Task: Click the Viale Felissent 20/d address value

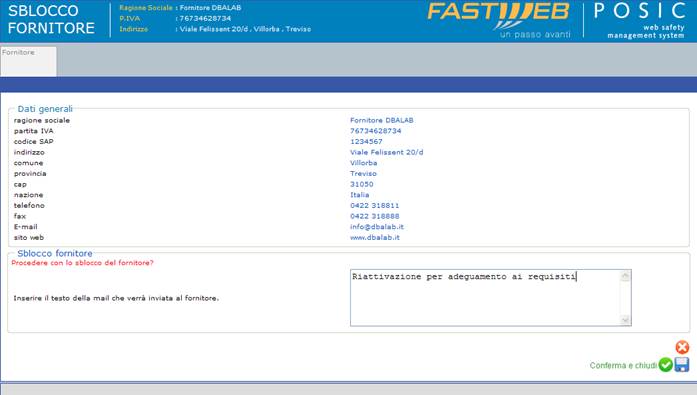Action: pyautogui.click(x=386, y=152)
